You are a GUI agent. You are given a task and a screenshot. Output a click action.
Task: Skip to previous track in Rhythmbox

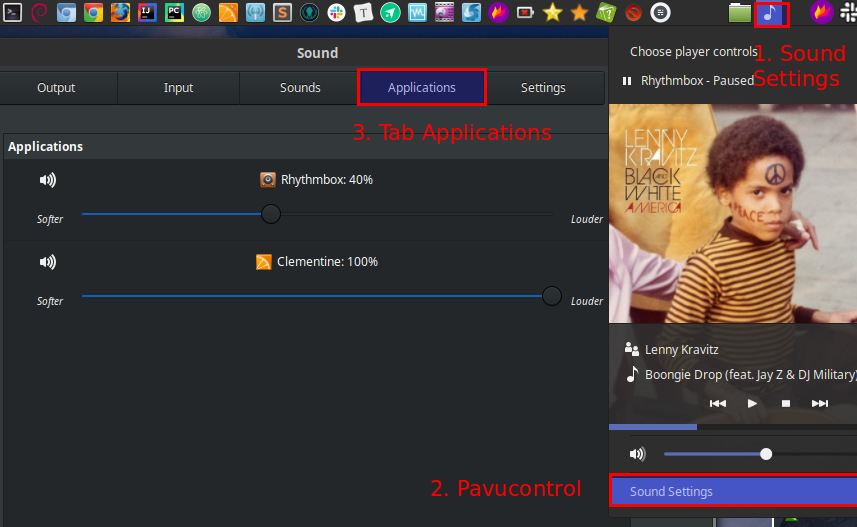(718, 403)
